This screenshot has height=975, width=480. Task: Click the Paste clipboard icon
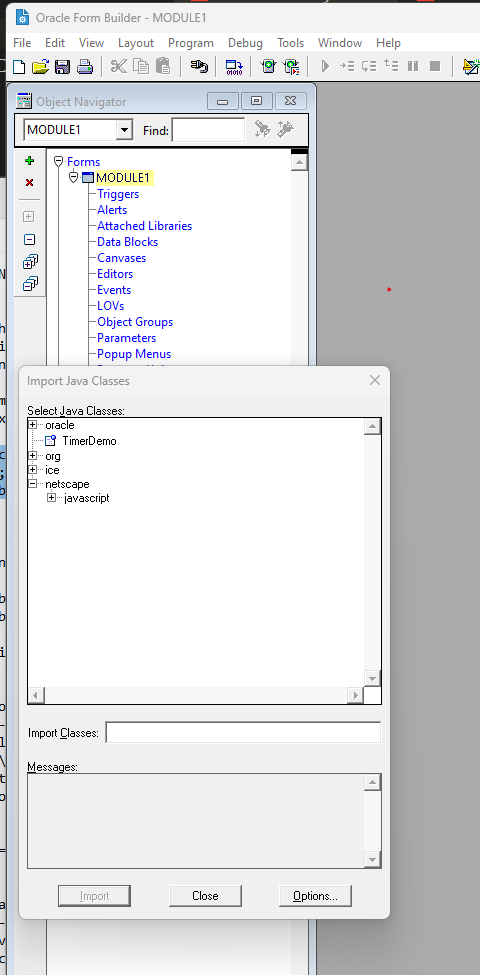[x=163, y=66]
